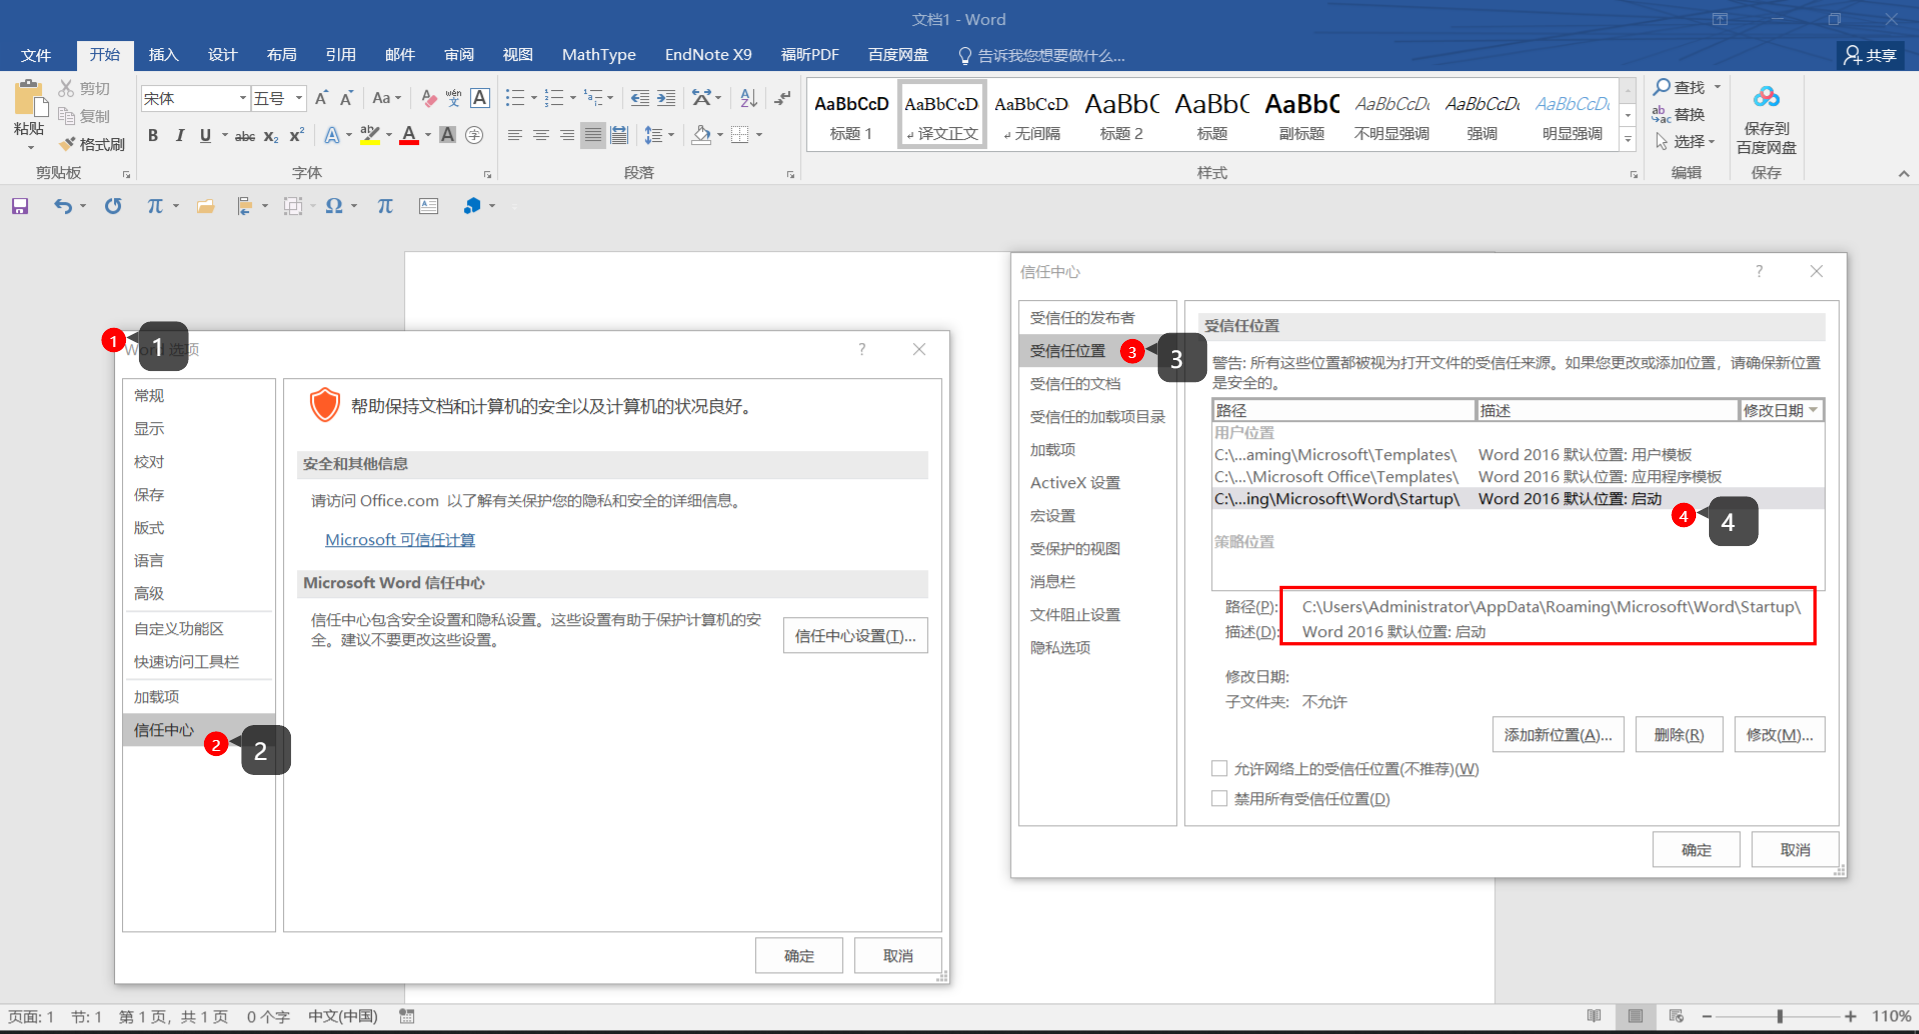Click 信任中心设置(T)... button
The width and height of the screenshot is (1919, 1034).
(855, 636)
